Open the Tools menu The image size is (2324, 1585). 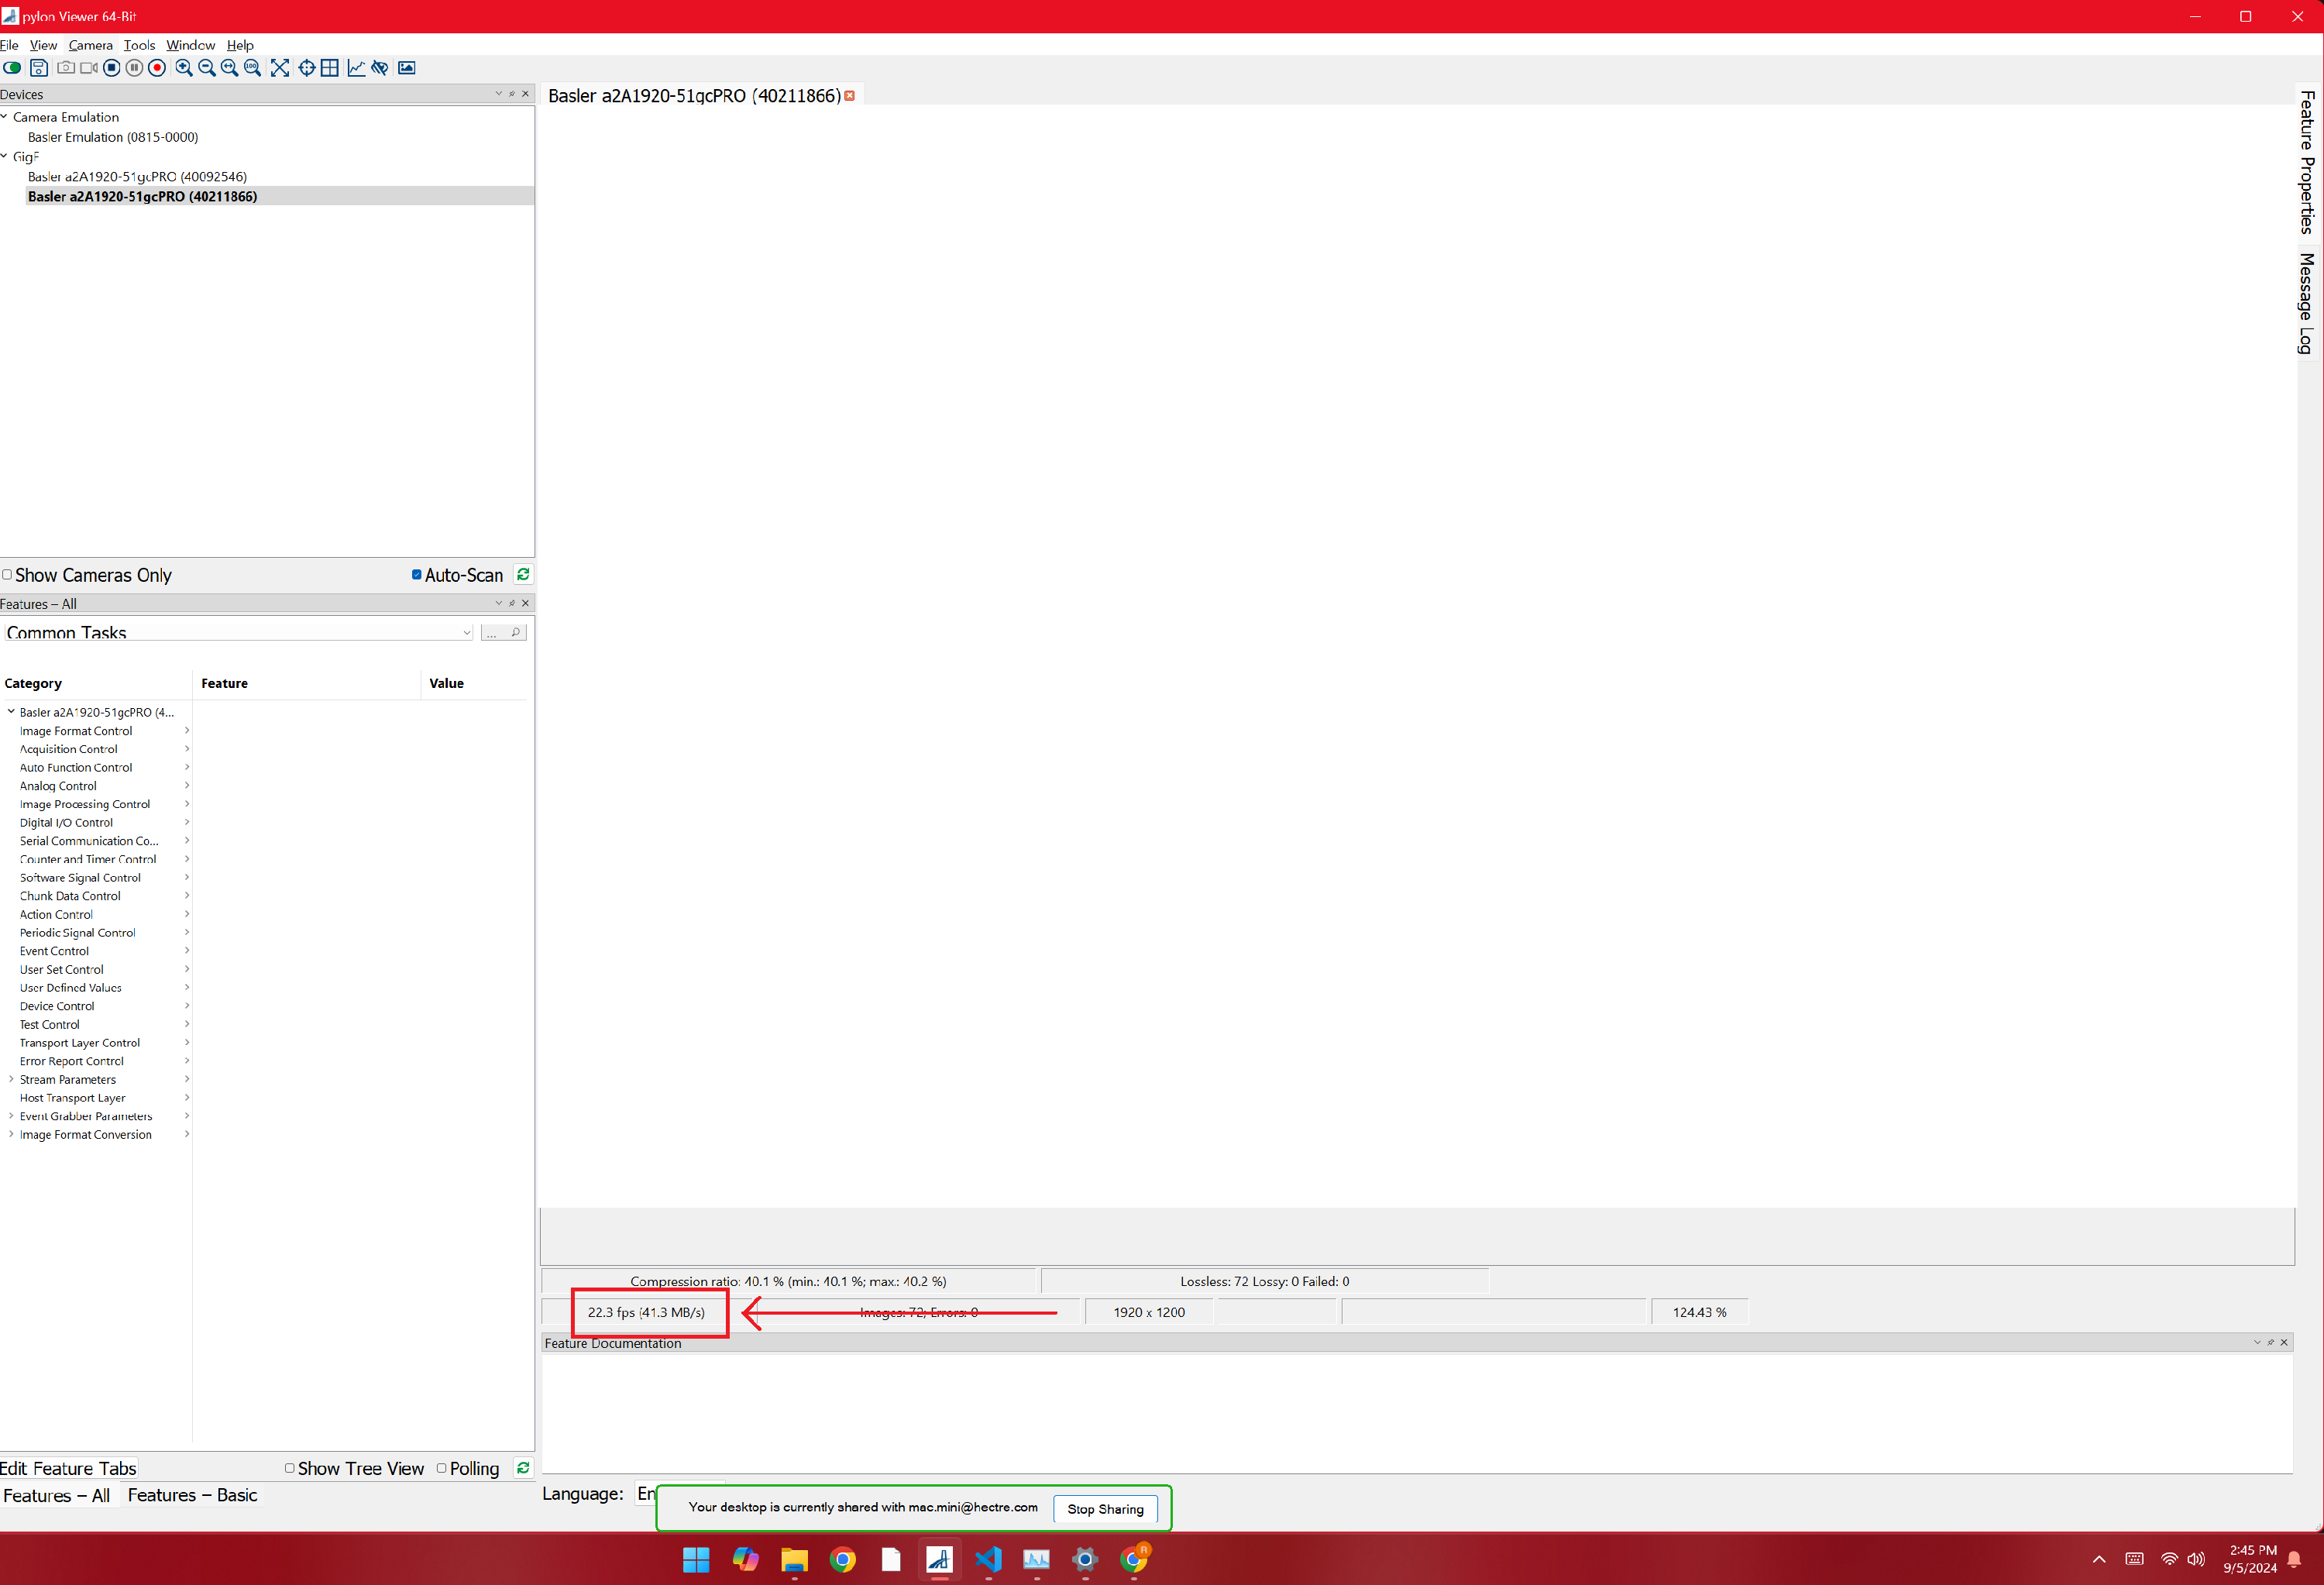point(139,45)
